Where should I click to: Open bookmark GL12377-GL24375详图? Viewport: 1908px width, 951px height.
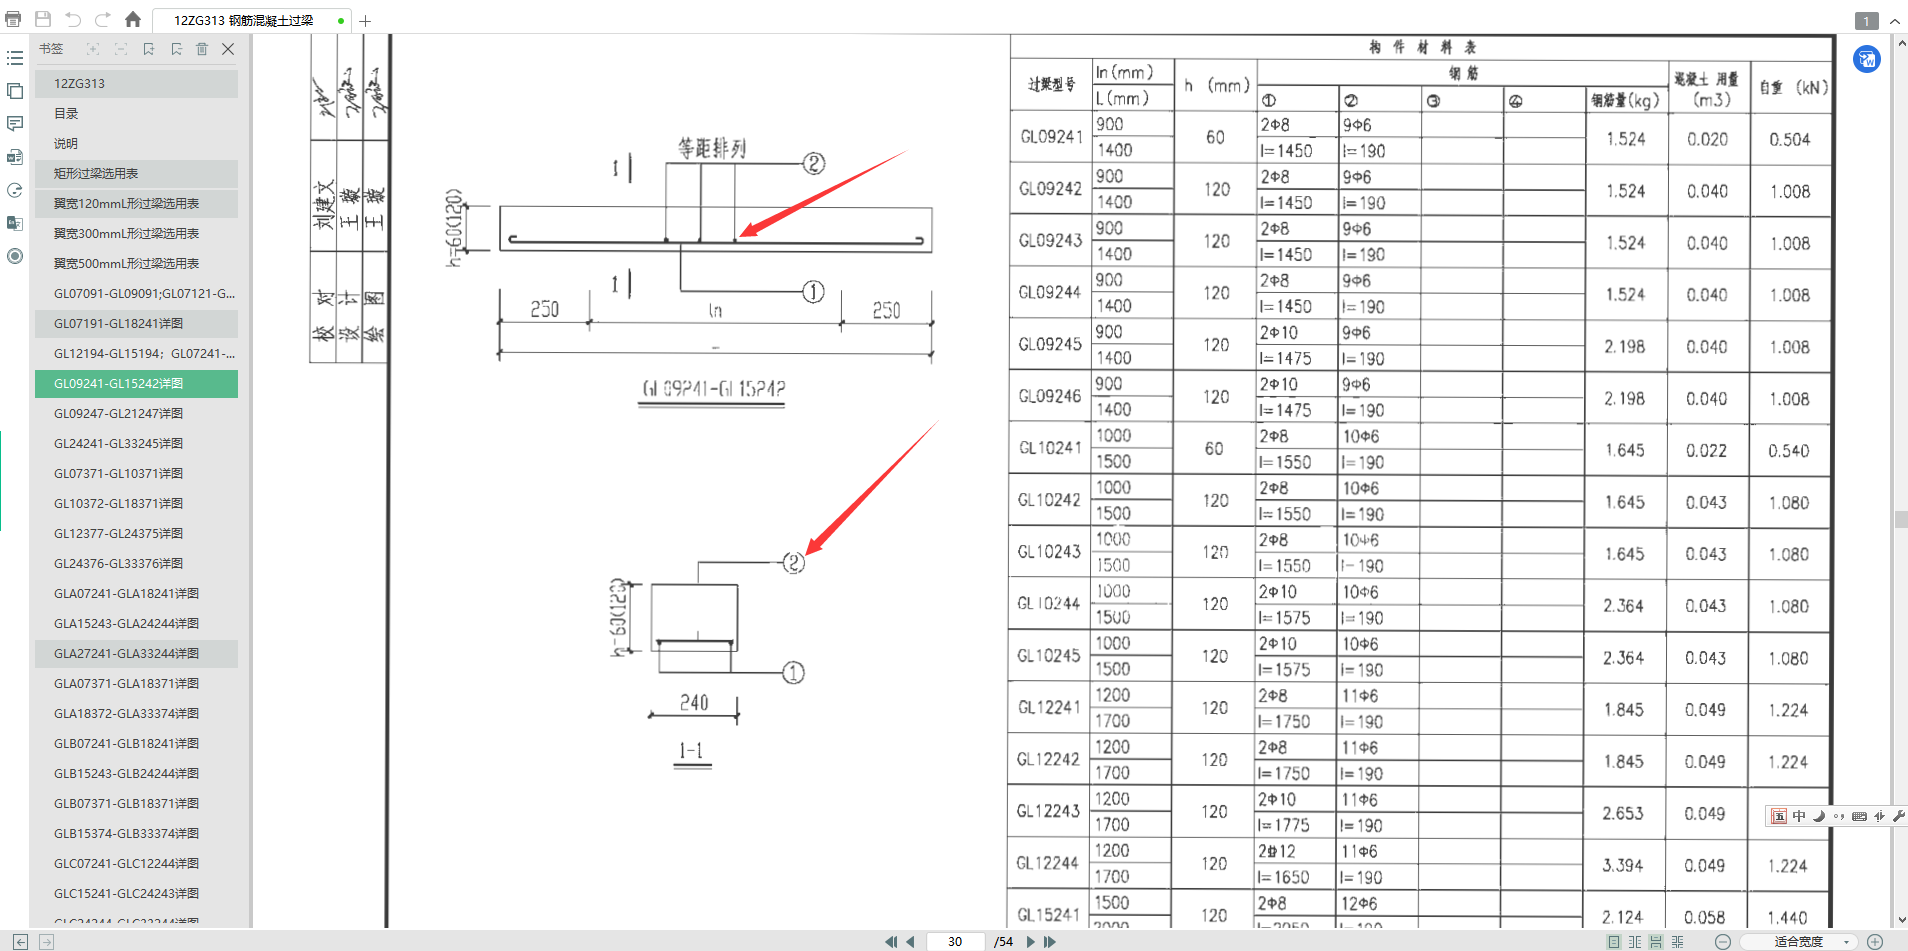pos(136,534)
